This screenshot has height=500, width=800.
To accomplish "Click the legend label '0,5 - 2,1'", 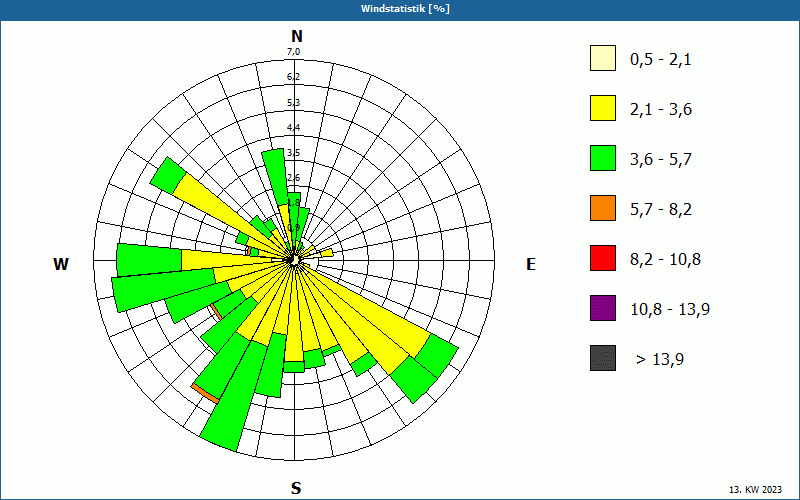I will tap(661, 60).
